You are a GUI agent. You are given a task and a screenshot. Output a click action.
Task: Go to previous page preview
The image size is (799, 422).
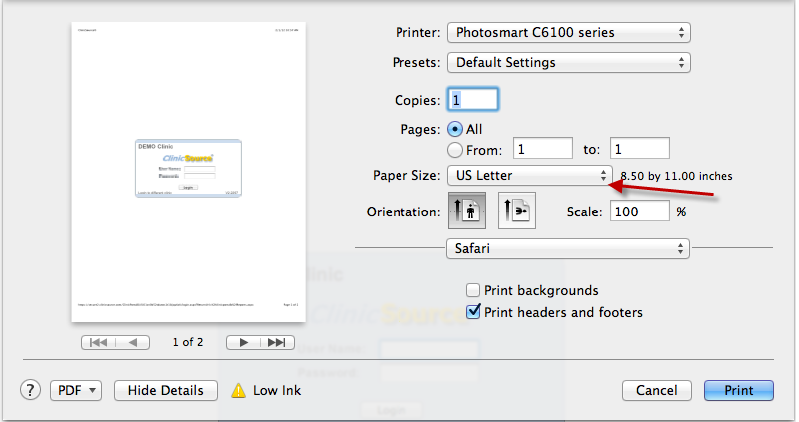tap(133, 342)
